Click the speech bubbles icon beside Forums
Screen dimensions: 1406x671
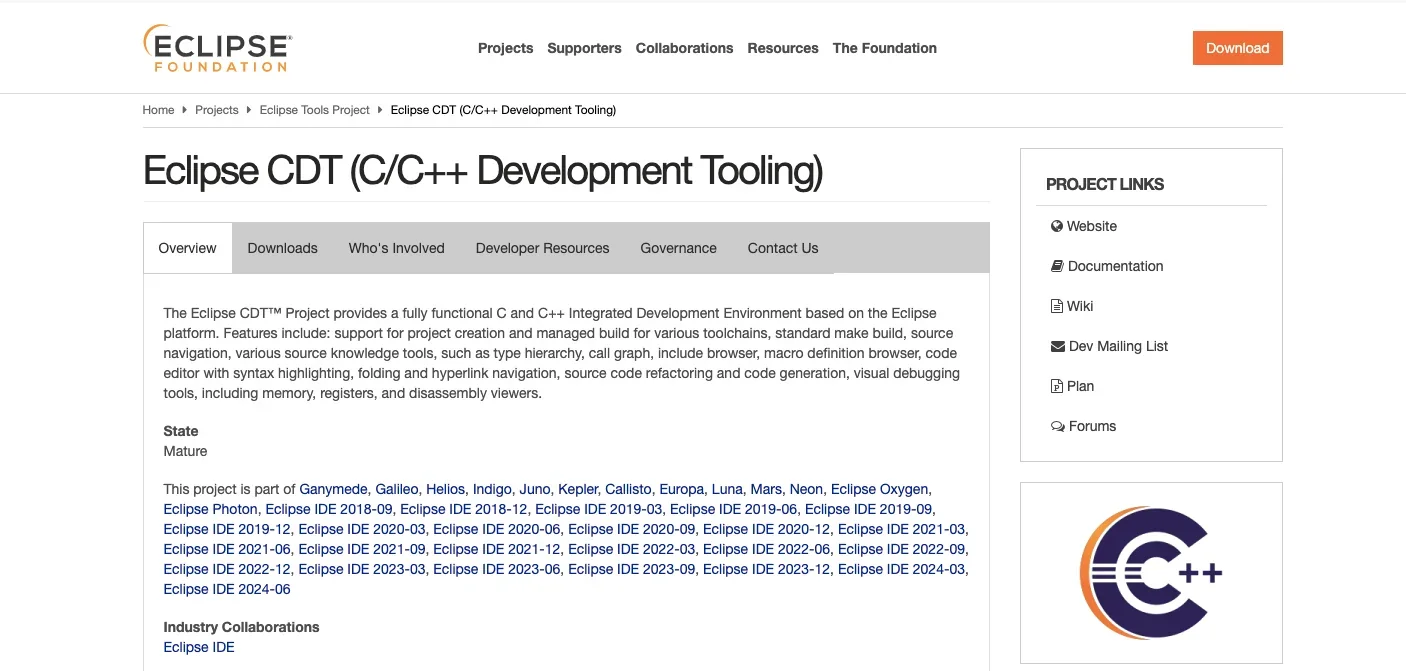(x=1057, y=426)
